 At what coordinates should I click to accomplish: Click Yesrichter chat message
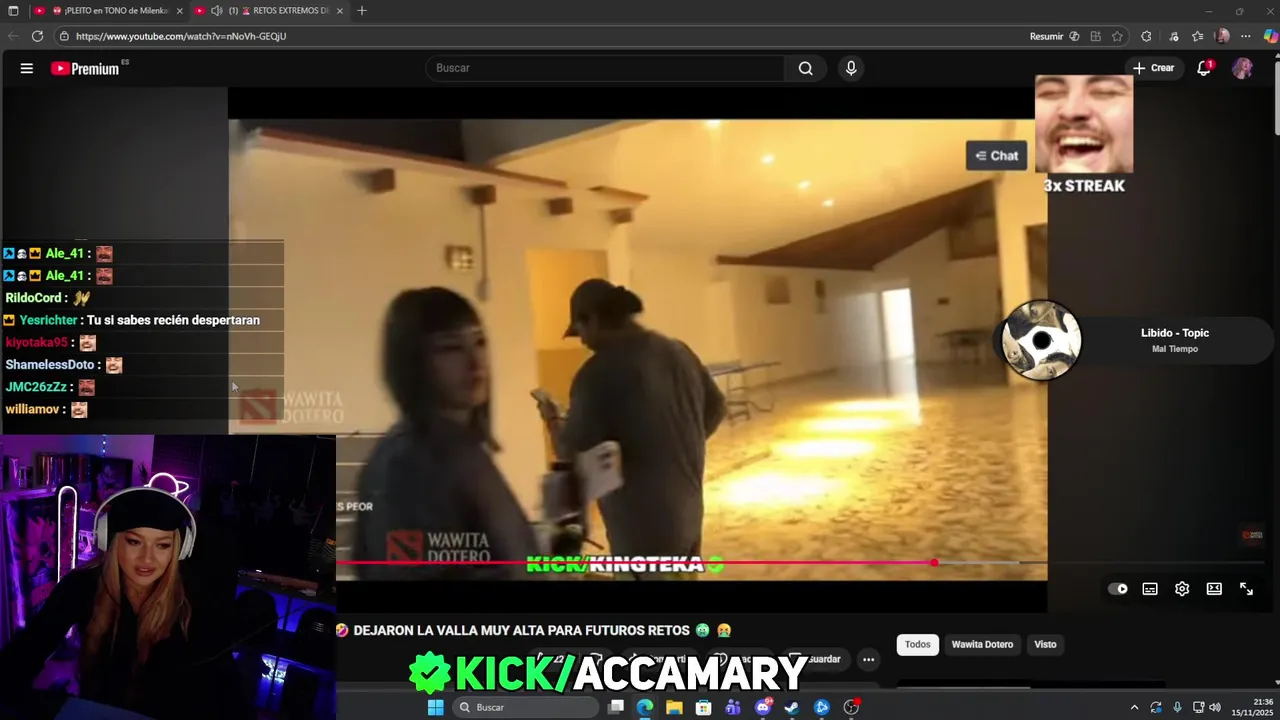pyautogui.click(x=132, y=320)
